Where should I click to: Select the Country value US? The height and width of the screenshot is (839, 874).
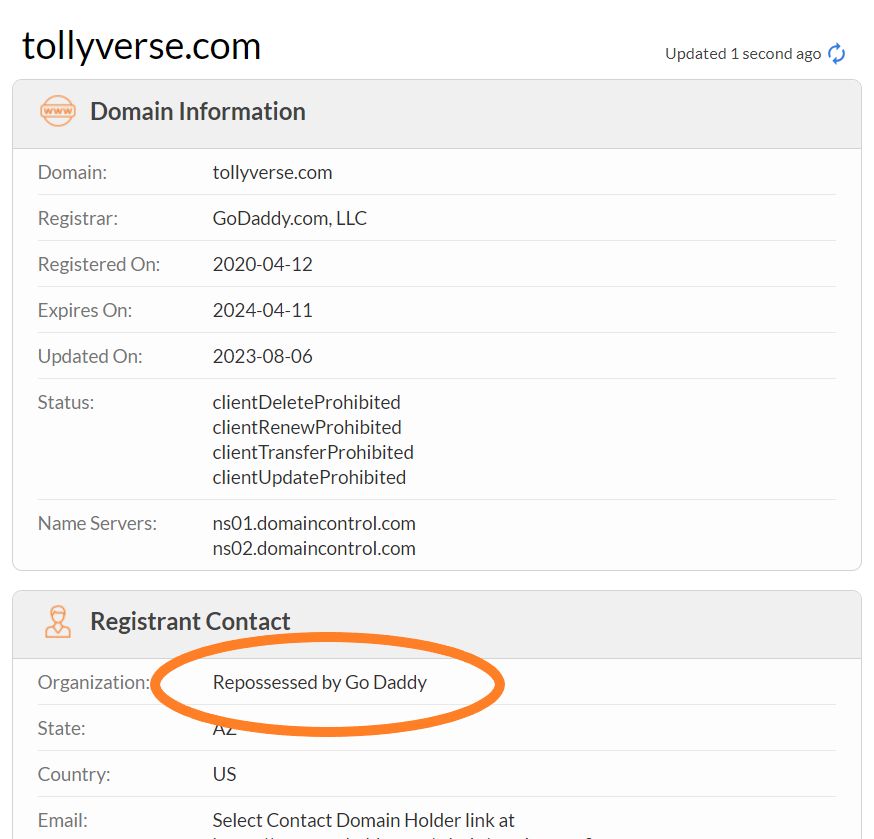(x=225, y=774)
